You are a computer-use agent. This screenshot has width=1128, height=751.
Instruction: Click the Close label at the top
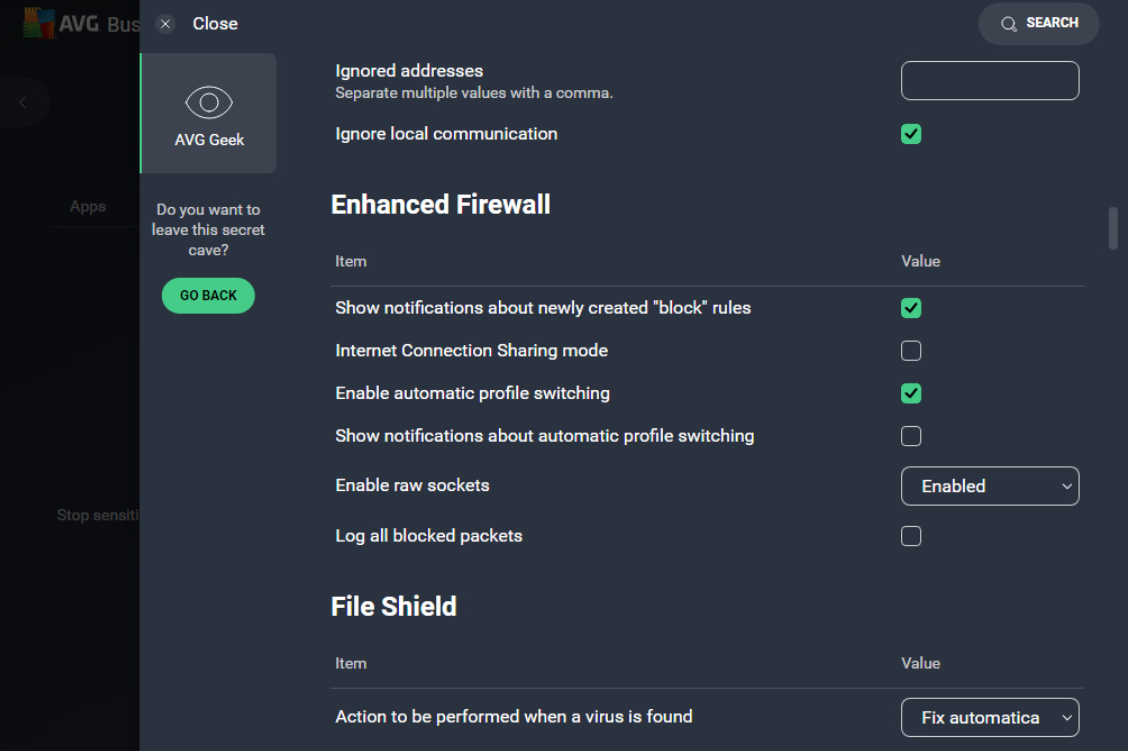215,23
